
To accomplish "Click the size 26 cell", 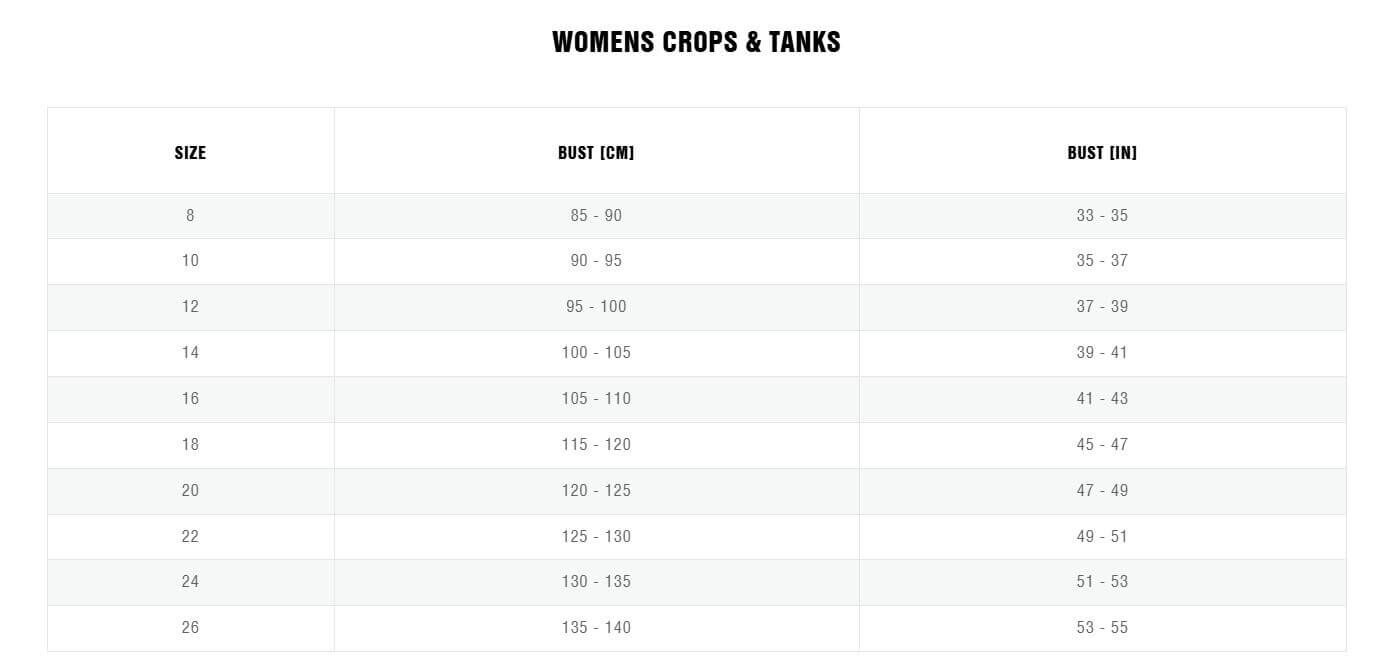I will click(x=190, y=628).
